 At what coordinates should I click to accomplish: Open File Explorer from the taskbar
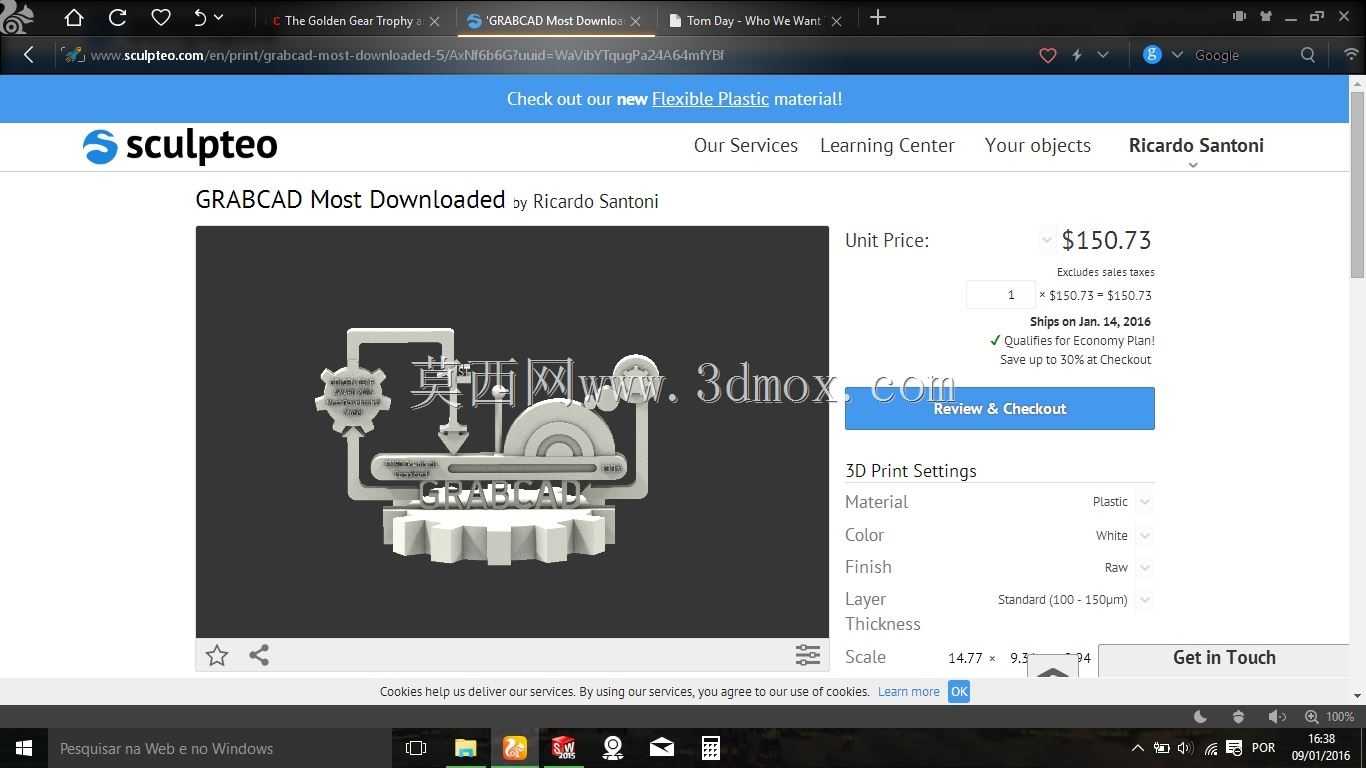466,748
